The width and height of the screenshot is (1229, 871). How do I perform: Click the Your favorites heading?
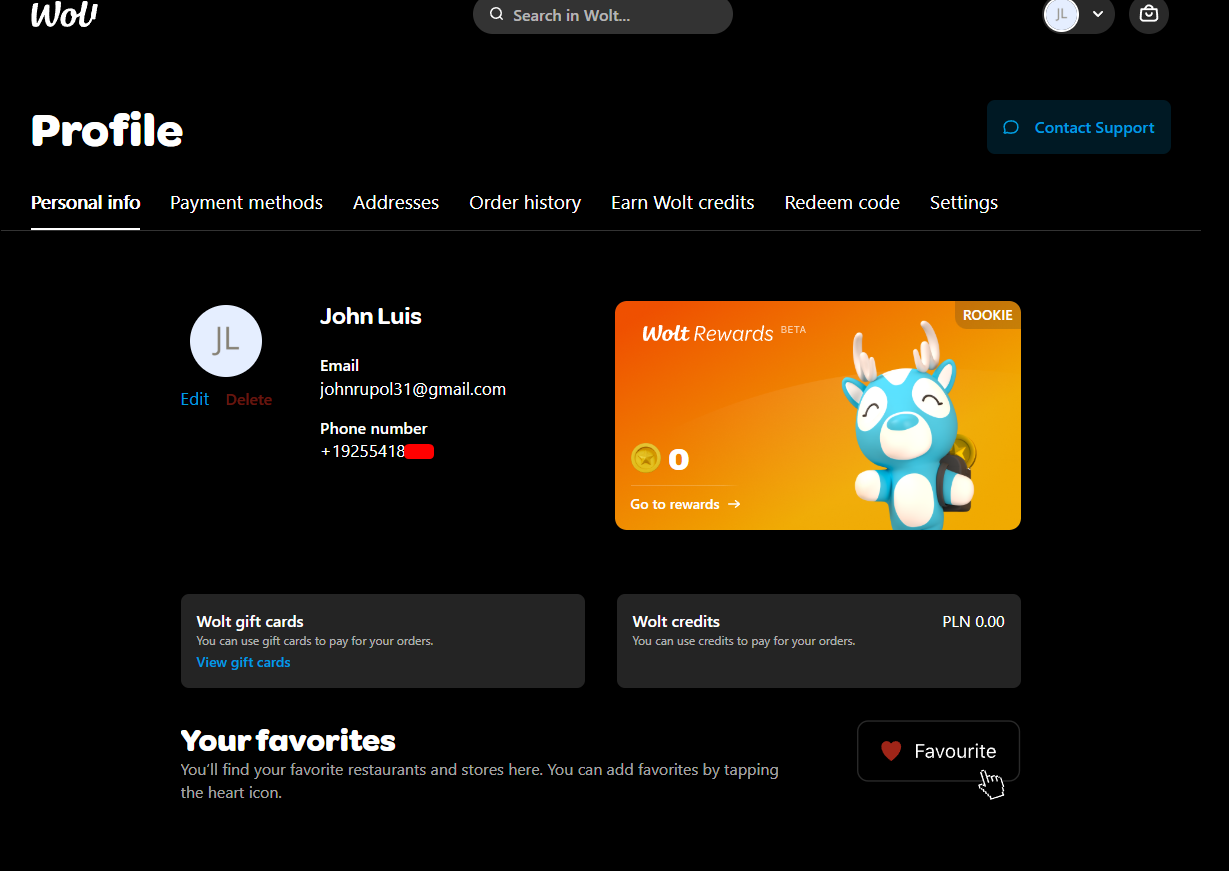pos(288,741)
